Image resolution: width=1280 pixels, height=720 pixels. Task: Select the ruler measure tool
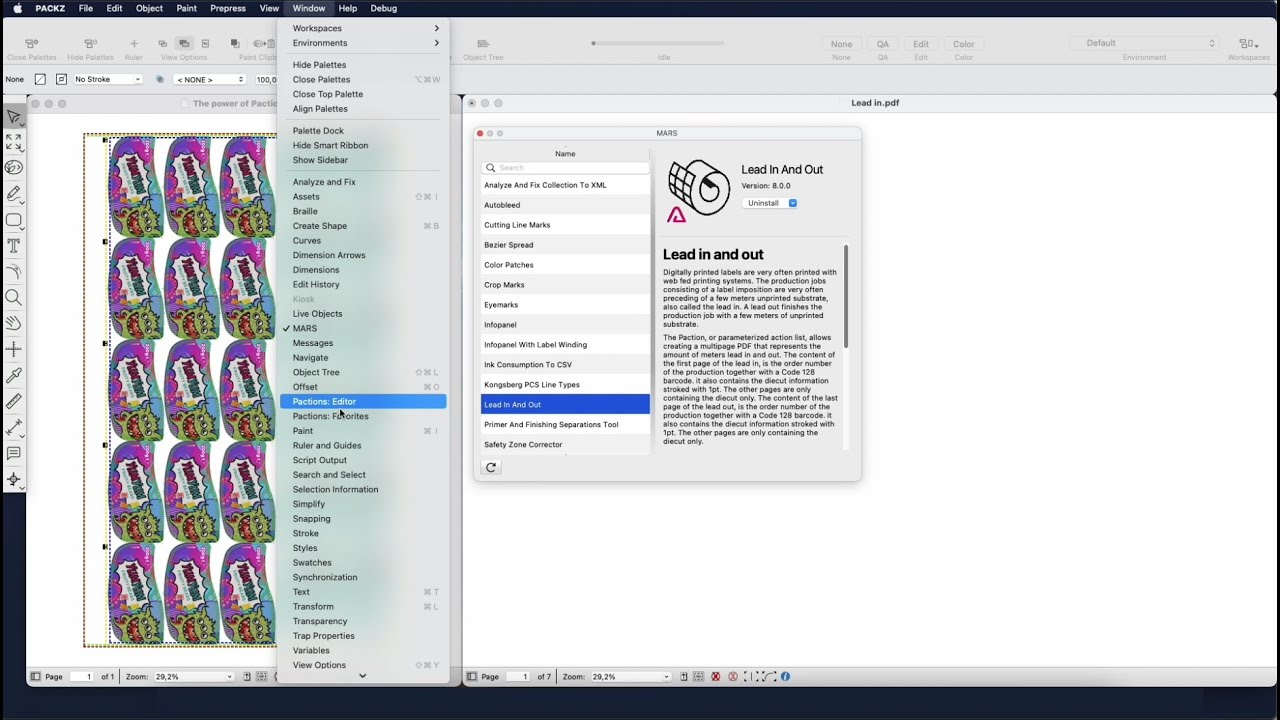(x=14, y=402)
